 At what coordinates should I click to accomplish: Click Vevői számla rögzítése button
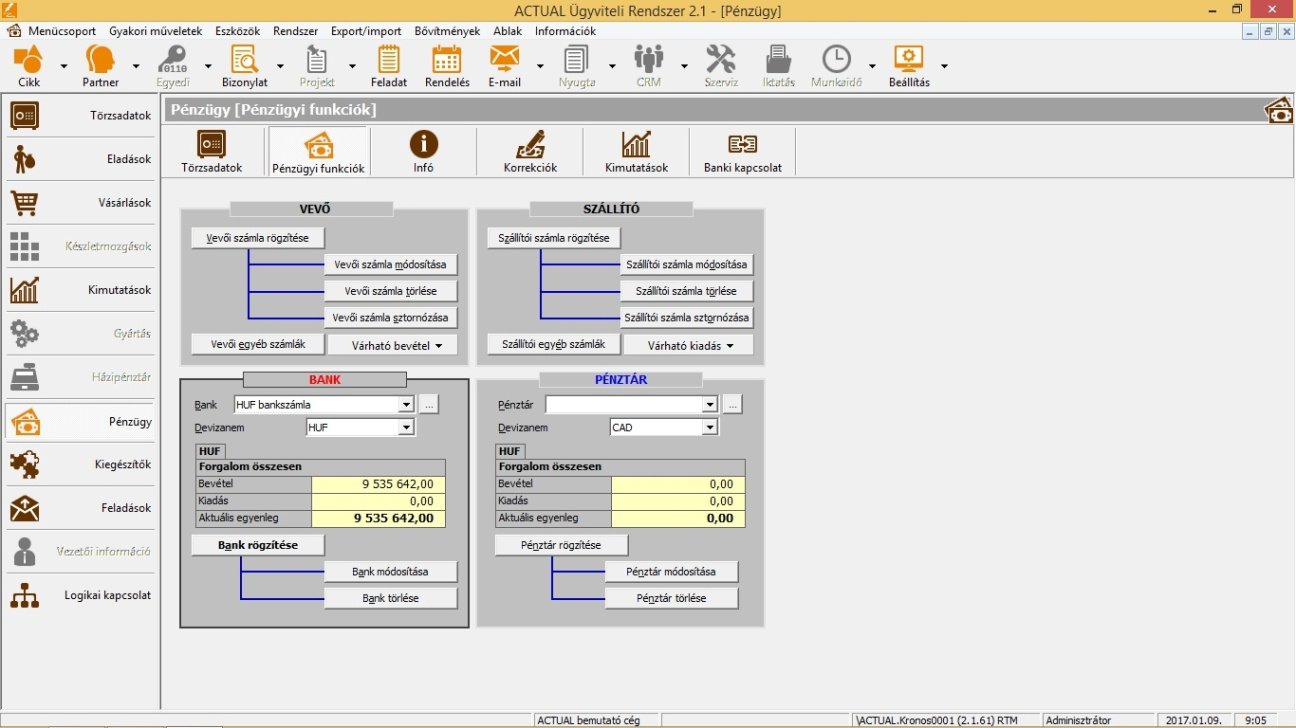pos(257,238)
